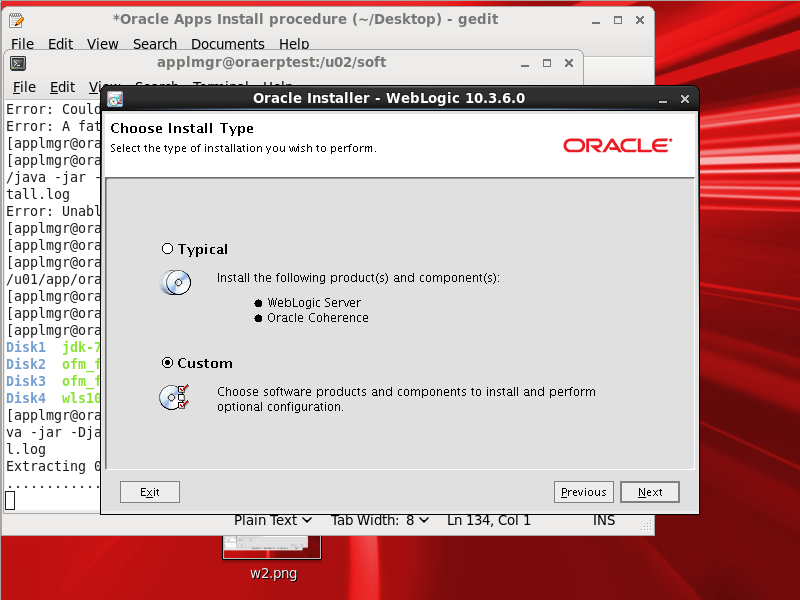Click the w2.png file label
The image size is (800, 600).
tap(273, 573)
